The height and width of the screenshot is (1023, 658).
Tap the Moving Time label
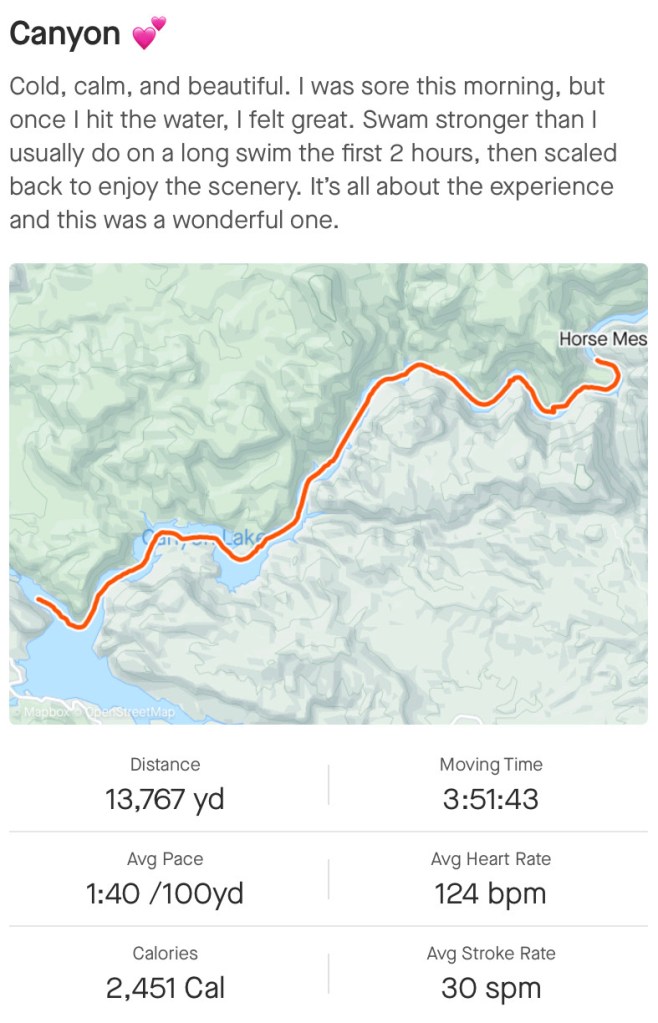coord(490,765)
